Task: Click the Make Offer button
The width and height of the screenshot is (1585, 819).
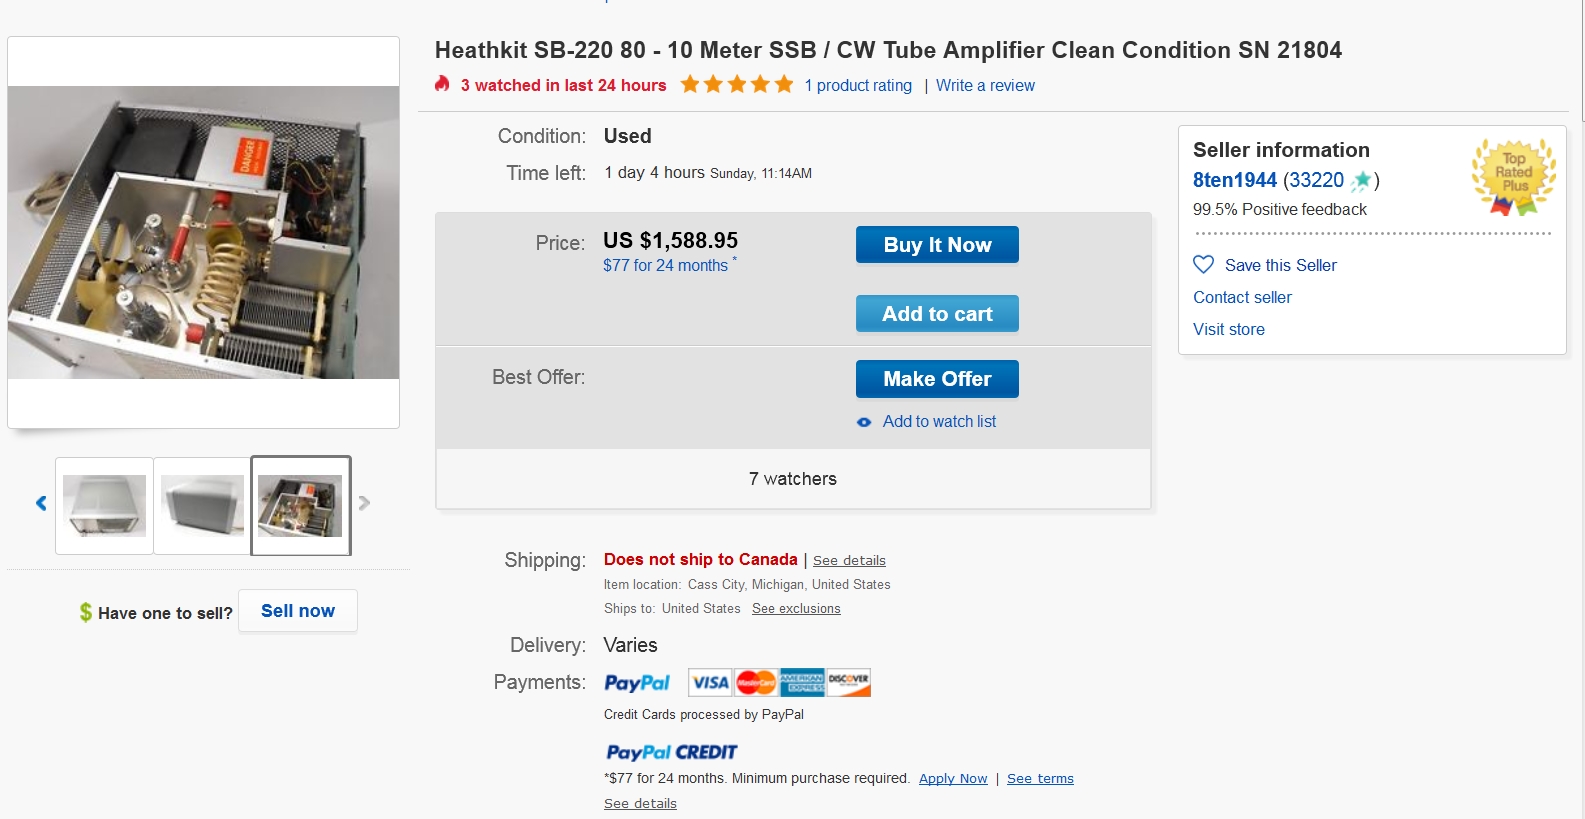Action: tap(937, 379)
